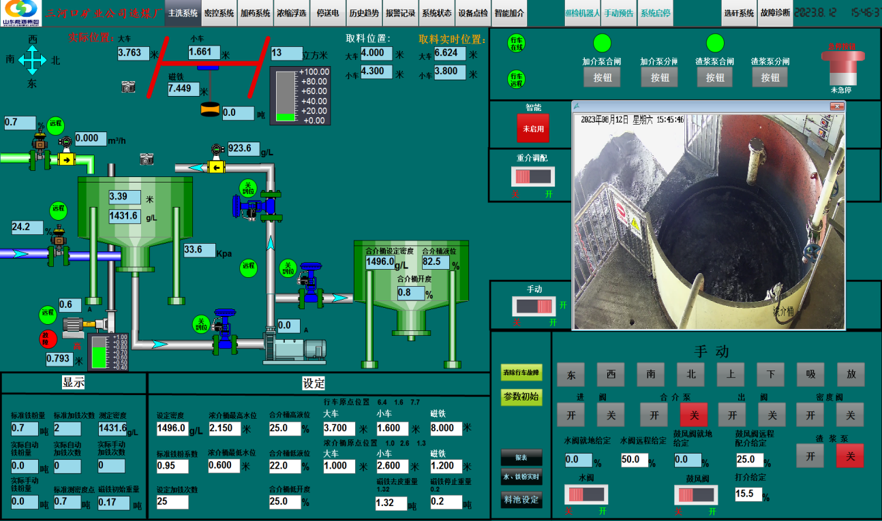Click the four-way direction arrows compass icon

pos(32,61)
